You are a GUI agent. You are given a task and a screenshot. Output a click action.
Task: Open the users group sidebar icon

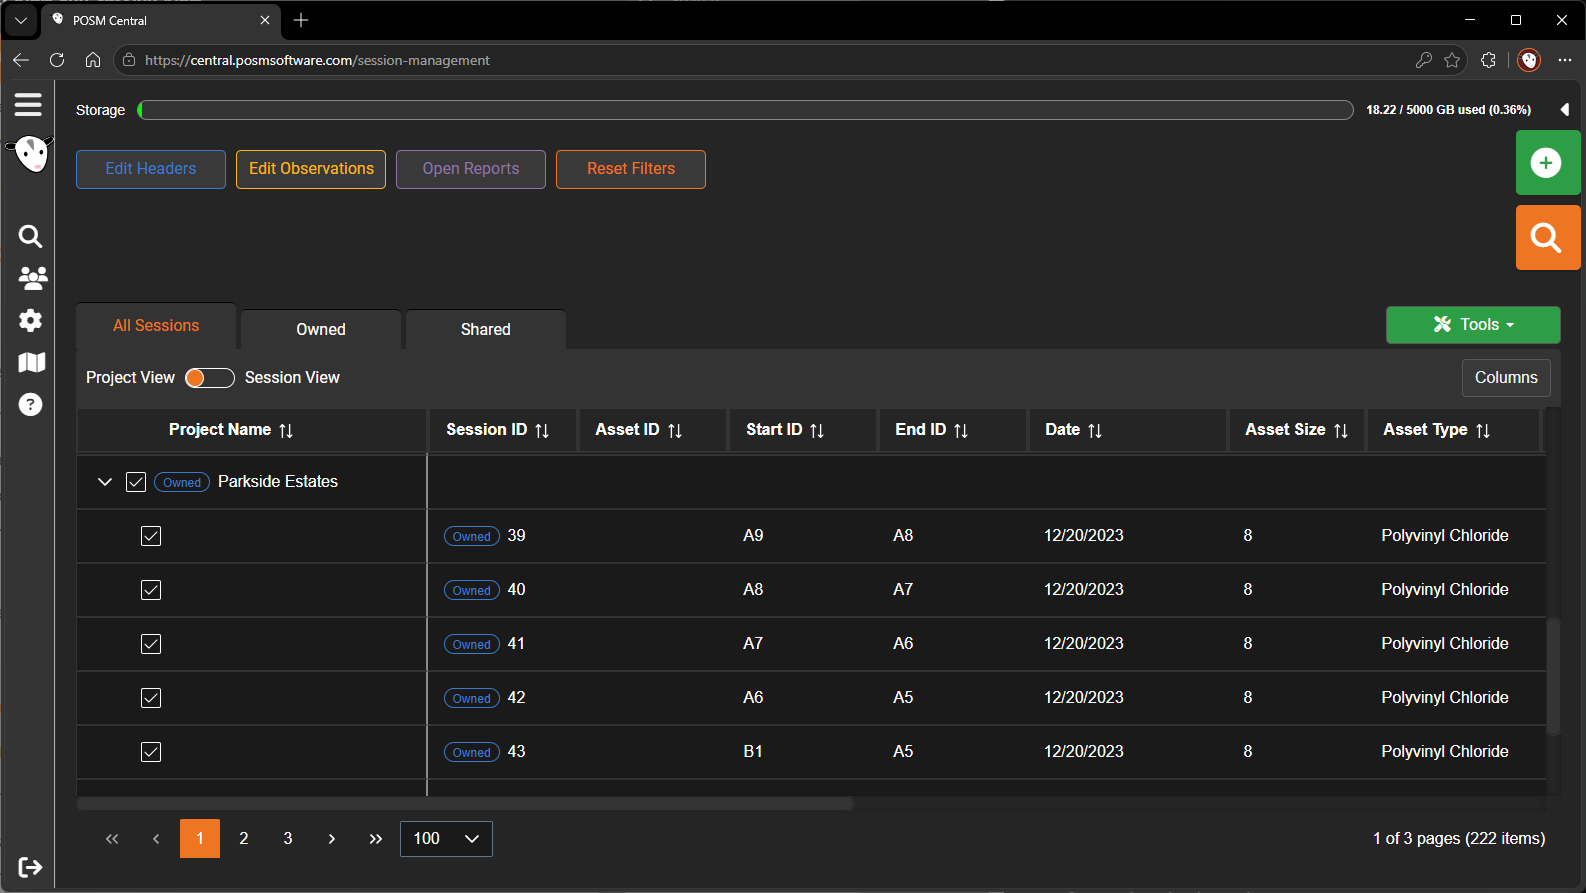pyautogui.click(x=32, y=278)
